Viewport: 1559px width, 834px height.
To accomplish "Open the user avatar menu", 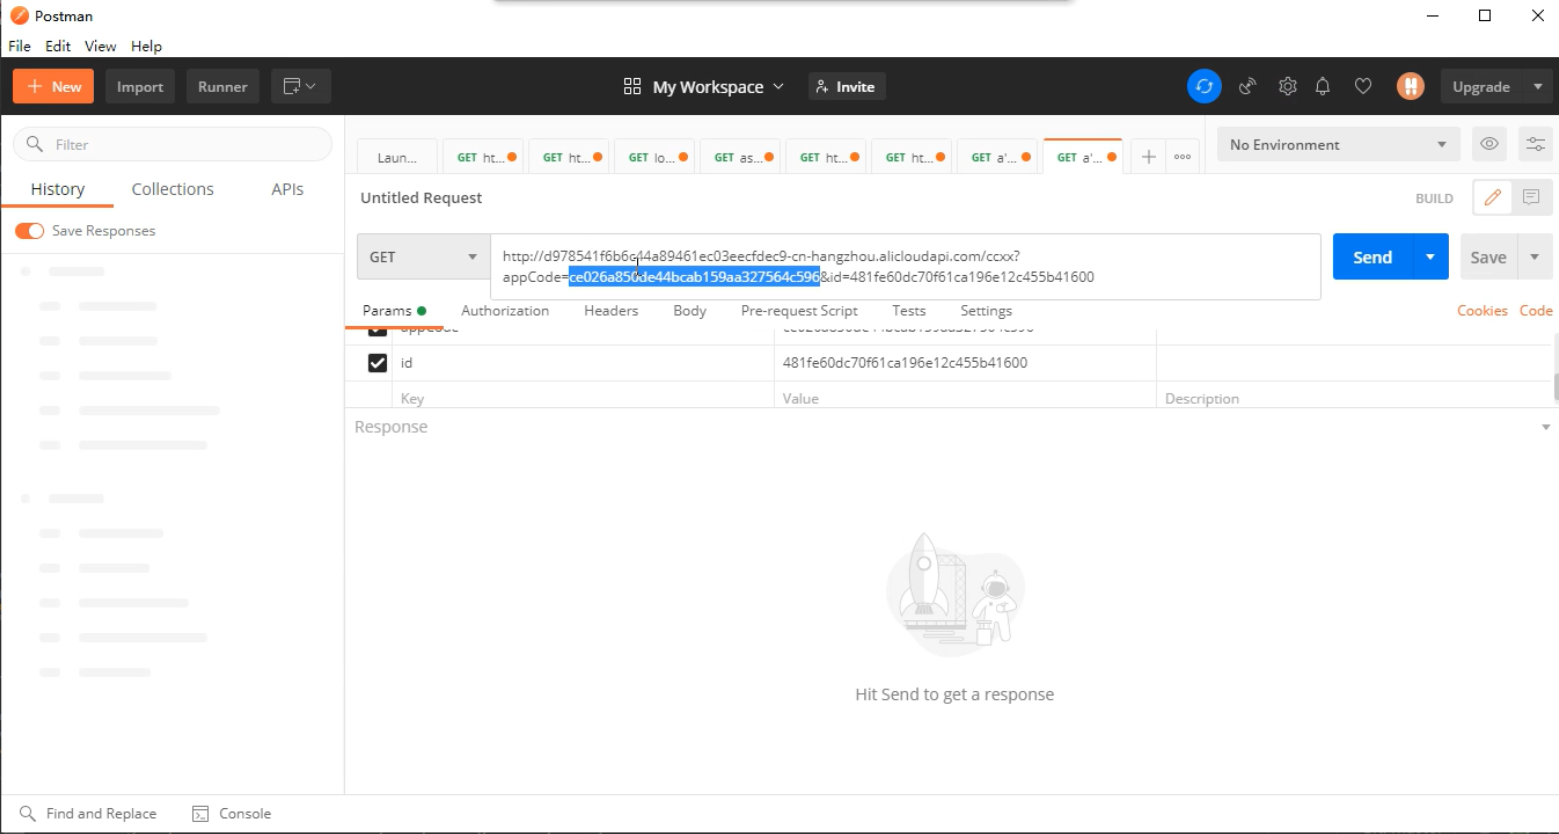I will point(1411,87).
